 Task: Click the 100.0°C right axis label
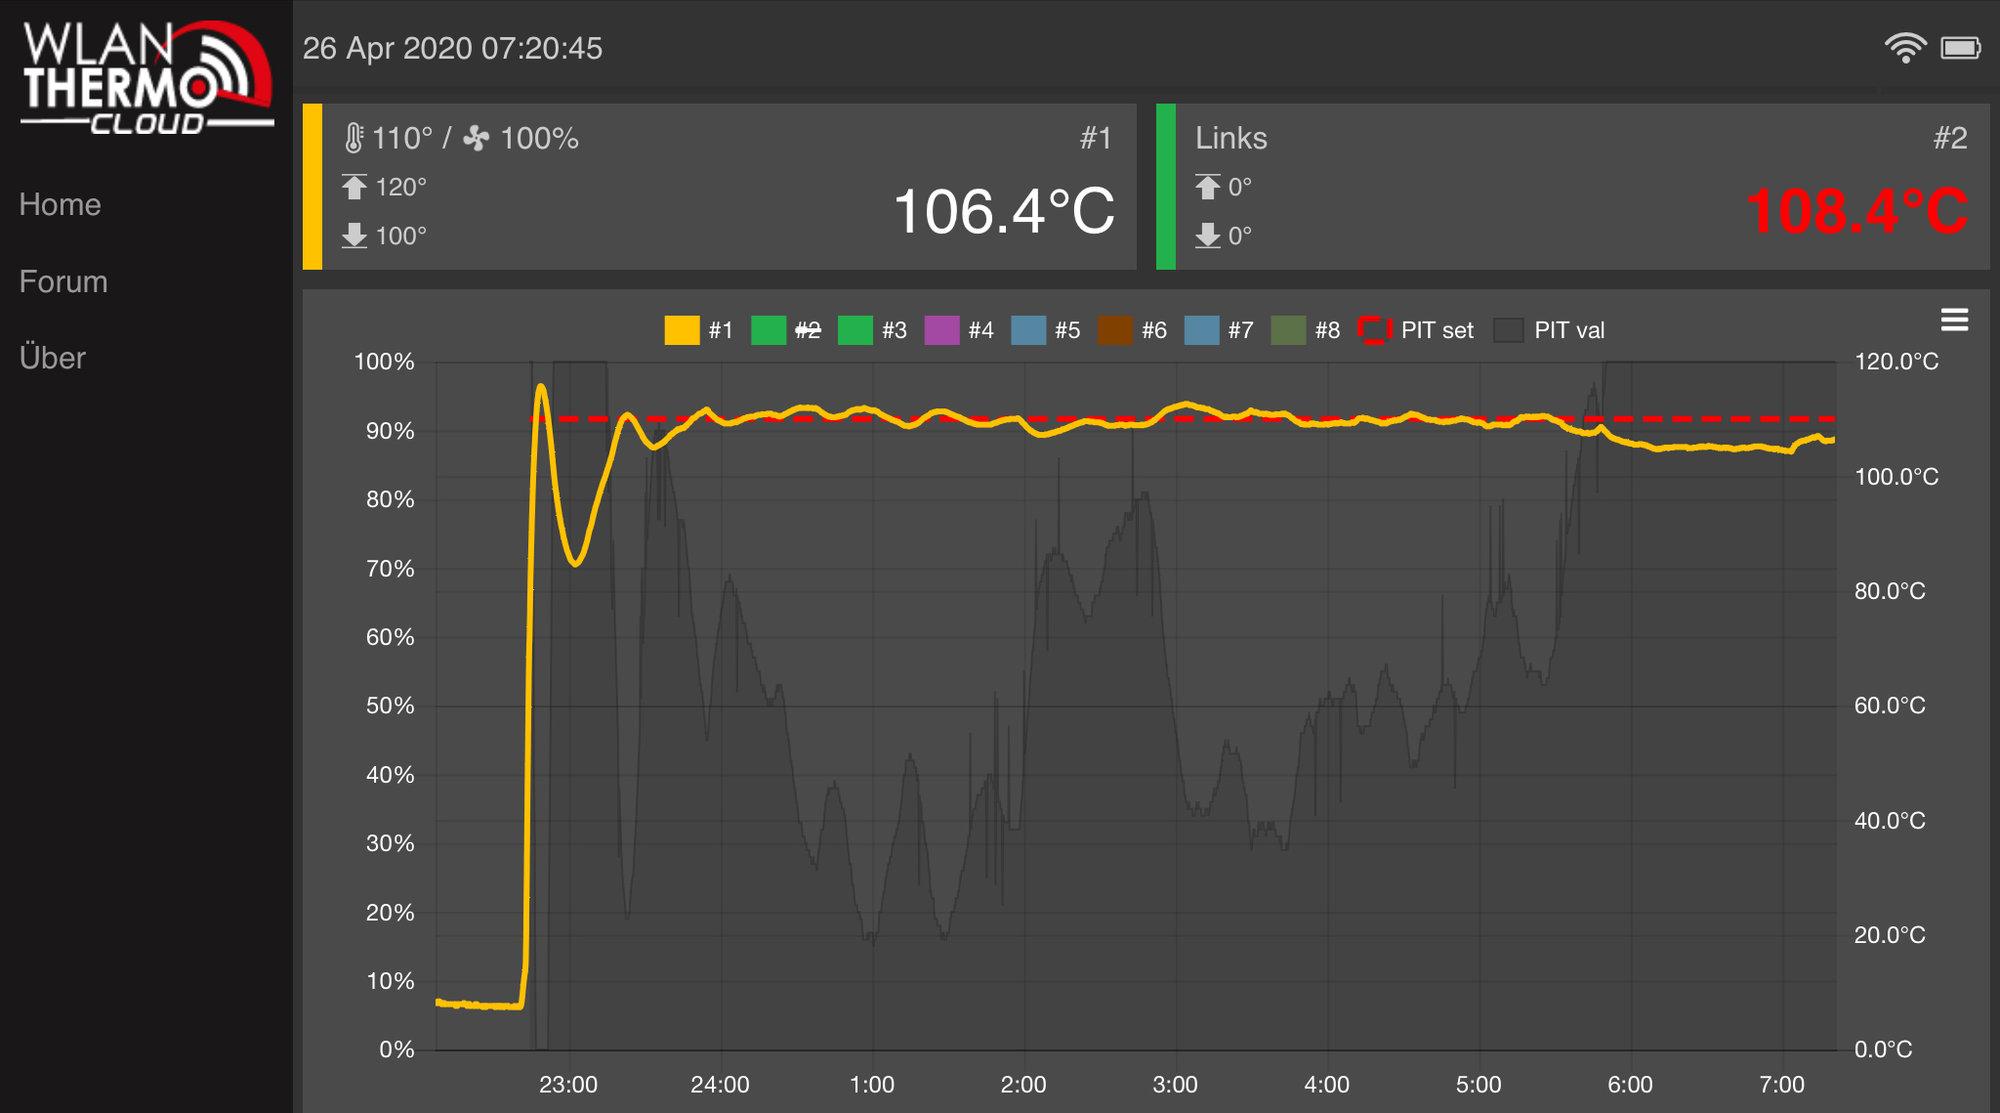1896,477
